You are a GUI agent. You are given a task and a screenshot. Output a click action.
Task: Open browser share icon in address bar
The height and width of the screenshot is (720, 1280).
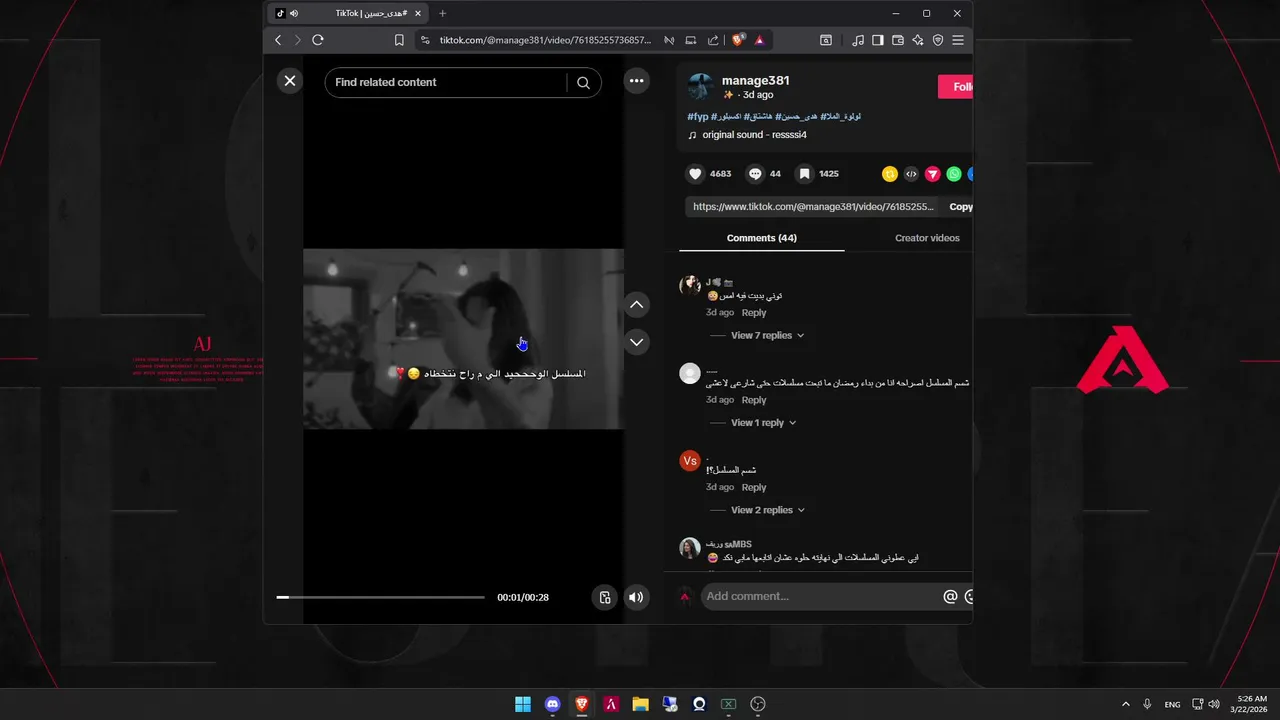pyautogui.click(x=713, y=40)
